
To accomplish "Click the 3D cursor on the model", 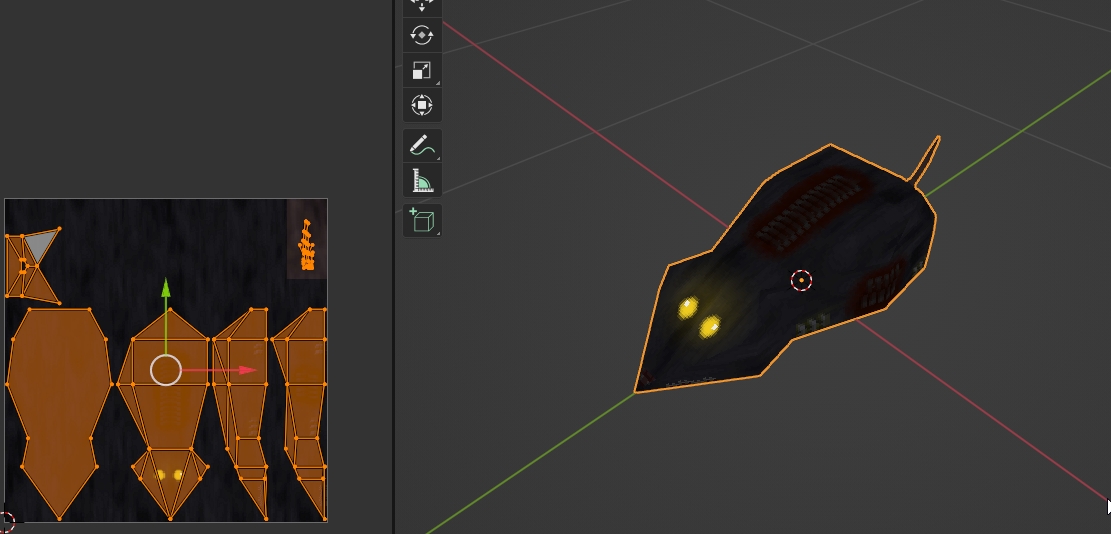I will click(x=801, y=281).
